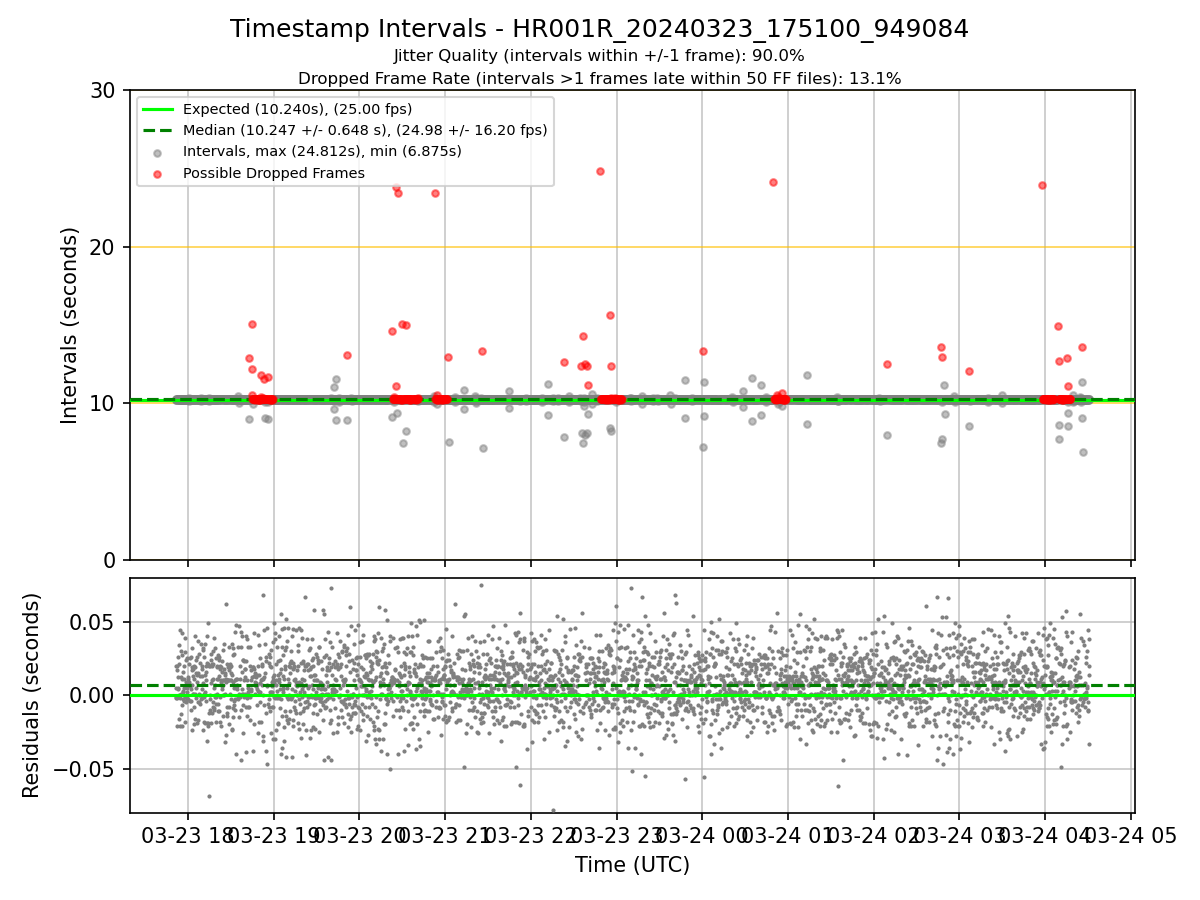Click legend entry 'Expected (10.240s), (25.00 fps)'

(297, 109)
